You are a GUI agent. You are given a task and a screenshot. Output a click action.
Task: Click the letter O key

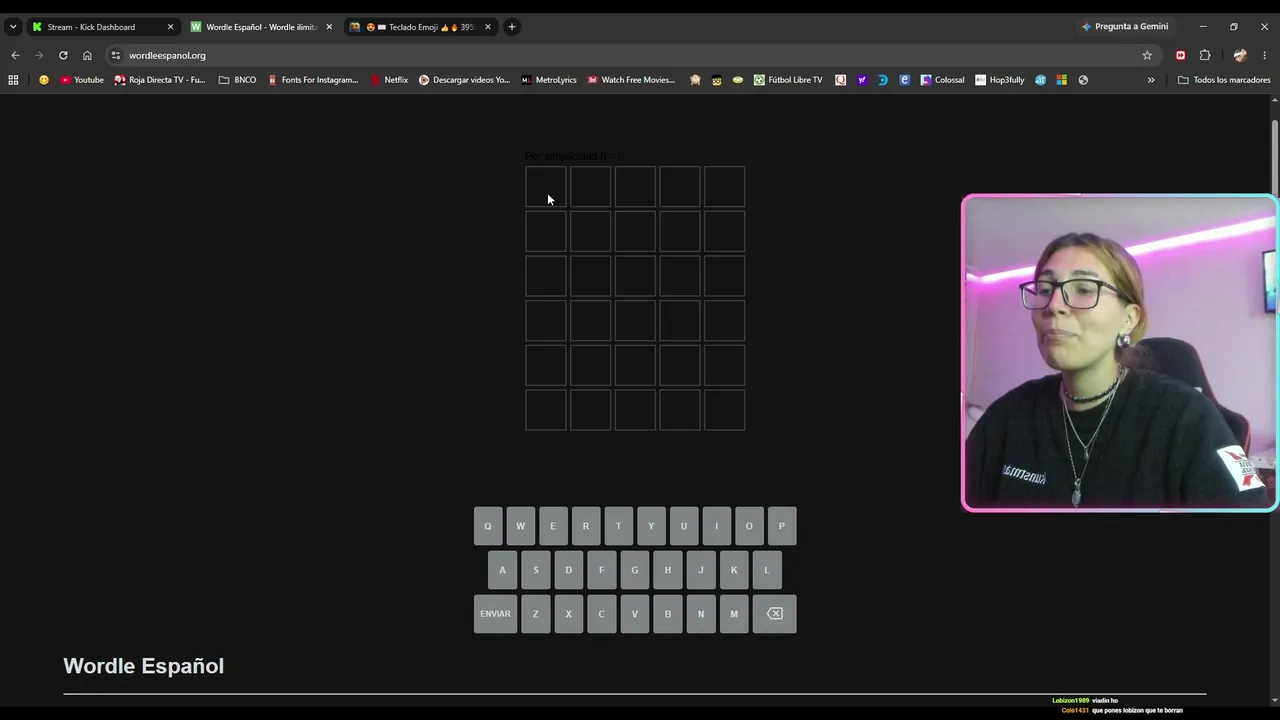coord(749,526)
